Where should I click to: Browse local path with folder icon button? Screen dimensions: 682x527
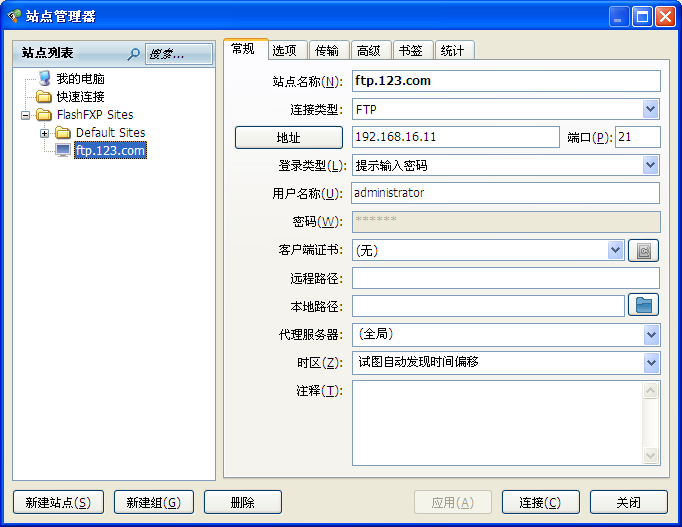pos(644,305)
